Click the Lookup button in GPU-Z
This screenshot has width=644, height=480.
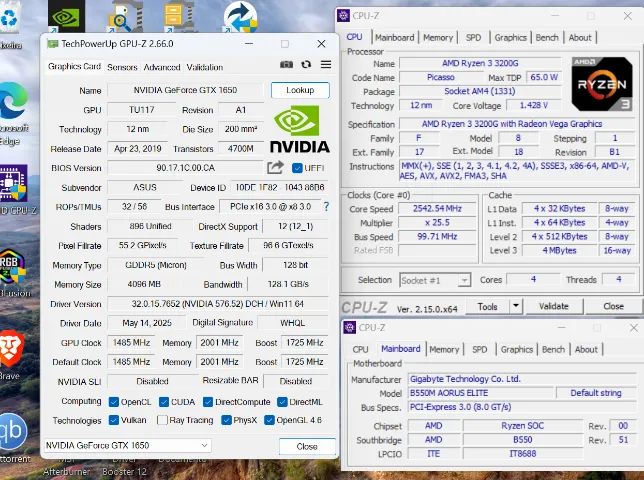(300, 90)
